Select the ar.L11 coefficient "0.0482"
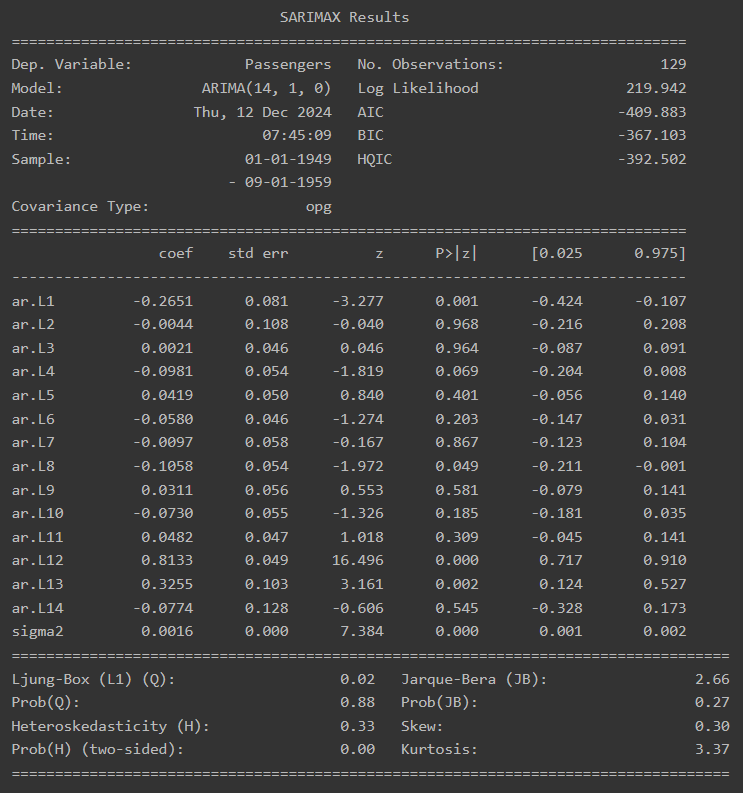This screenshot has width=743, height=793. (x=167, y=537)
